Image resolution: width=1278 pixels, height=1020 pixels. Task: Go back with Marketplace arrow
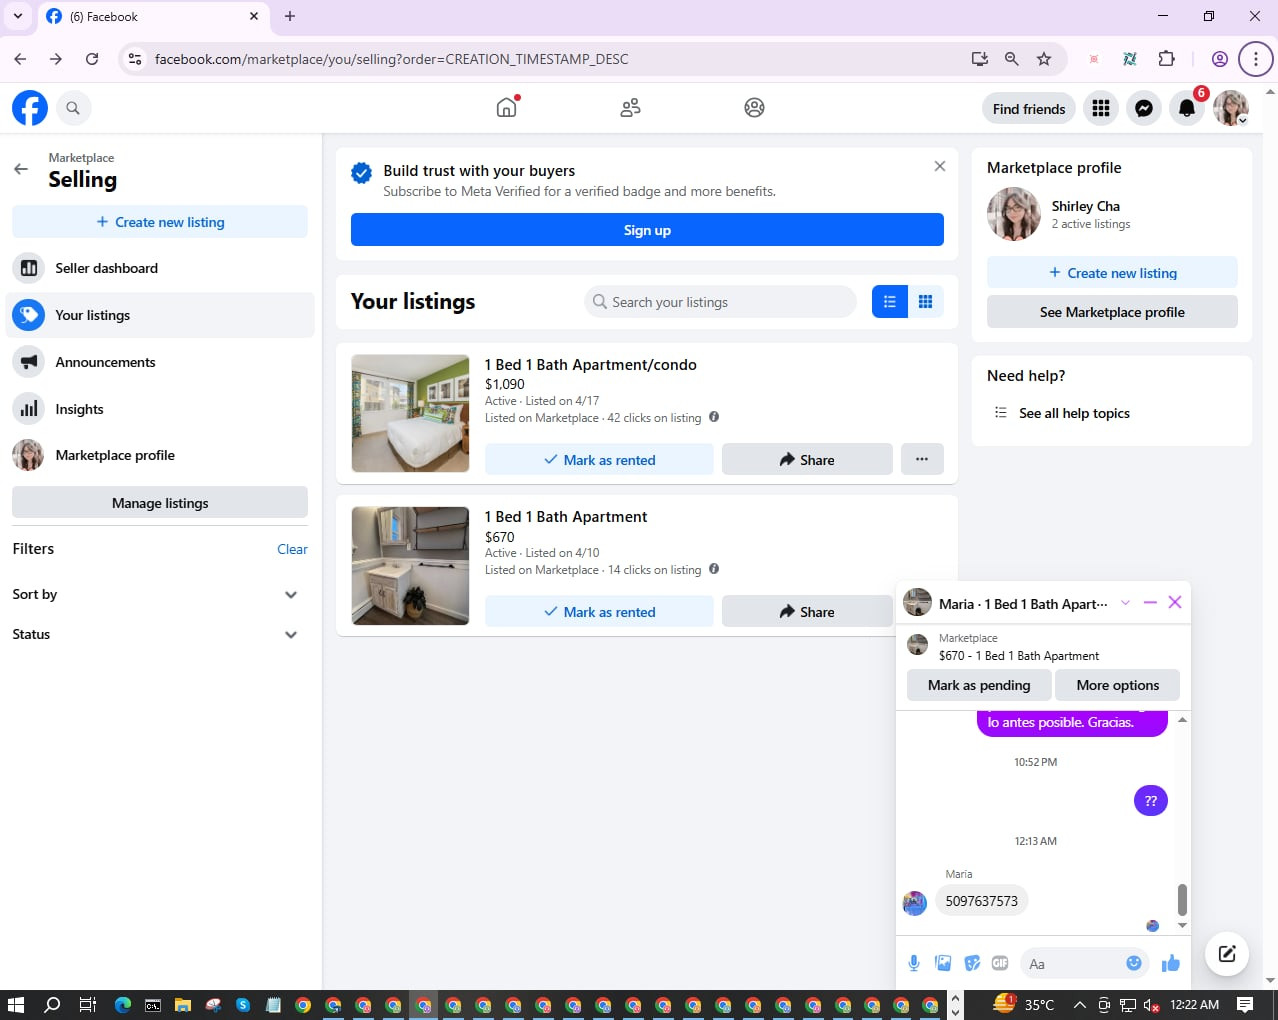[21, 169]
